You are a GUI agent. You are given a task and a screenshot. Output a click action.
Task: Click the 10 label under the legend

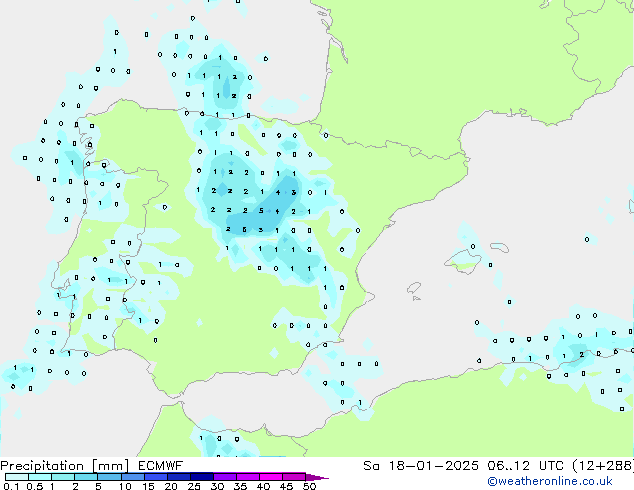[124, 486]
